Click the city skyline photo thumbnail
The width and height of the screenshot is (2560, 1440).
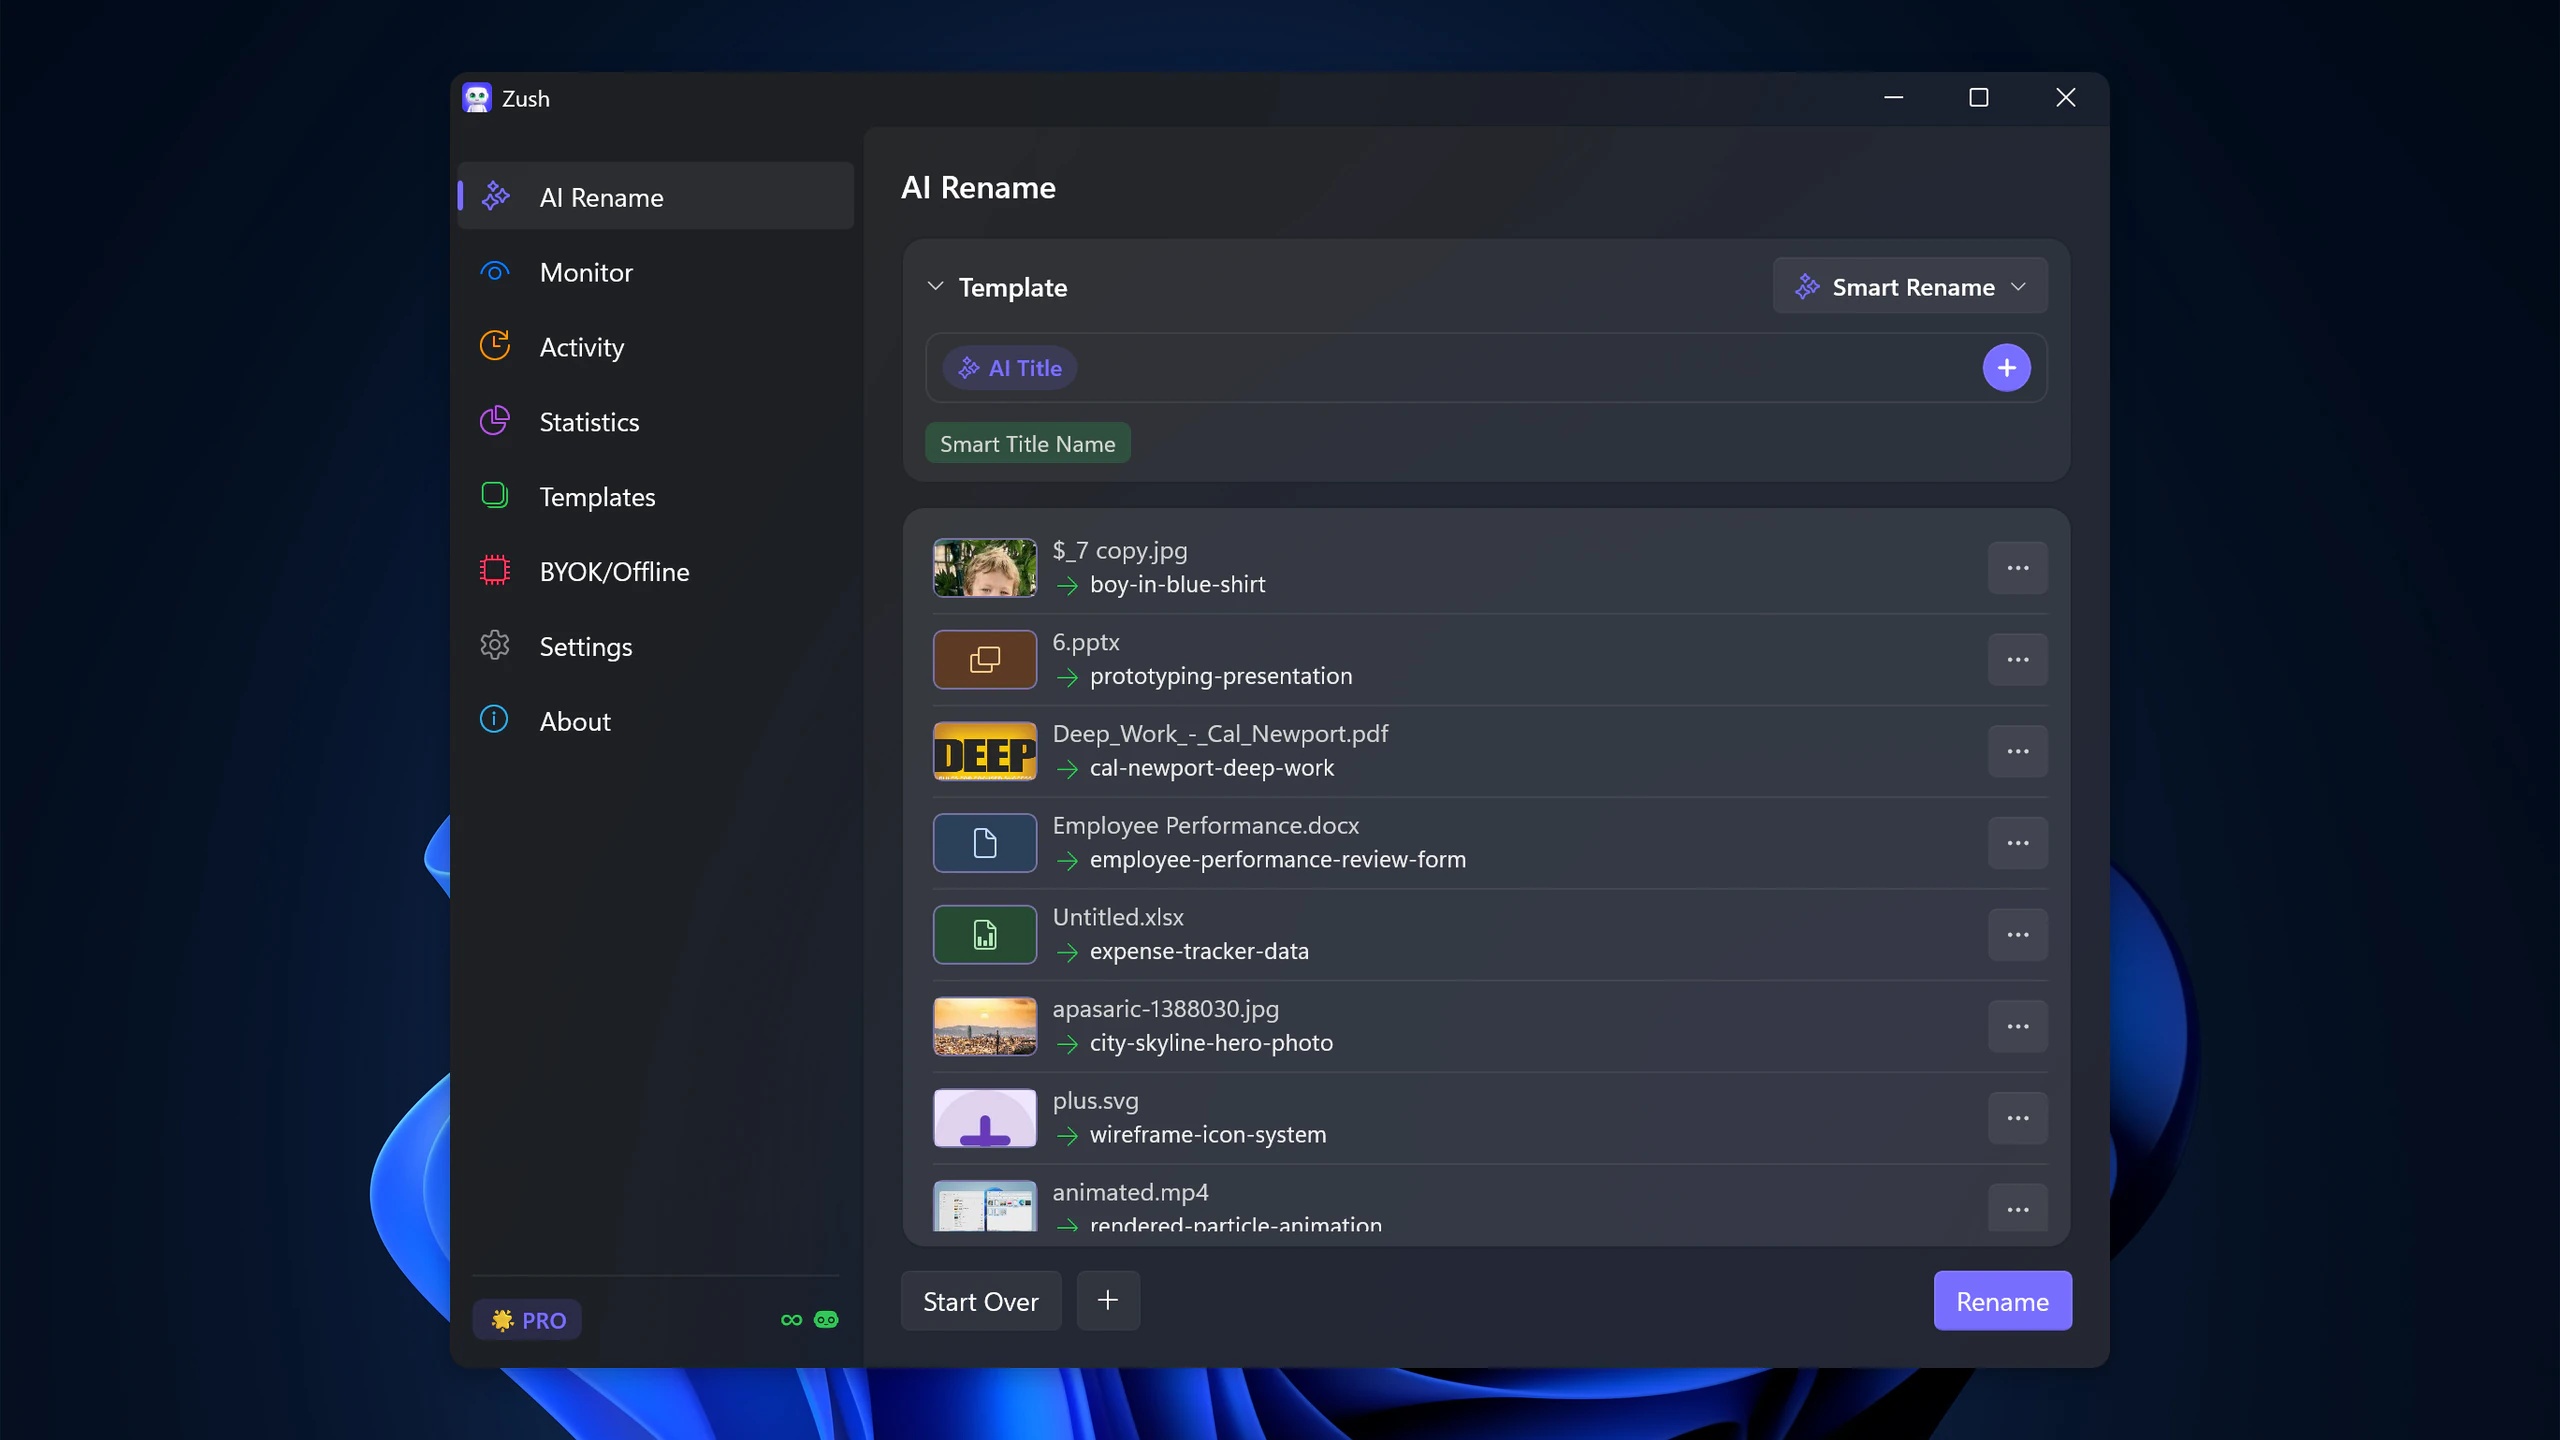985,1027
